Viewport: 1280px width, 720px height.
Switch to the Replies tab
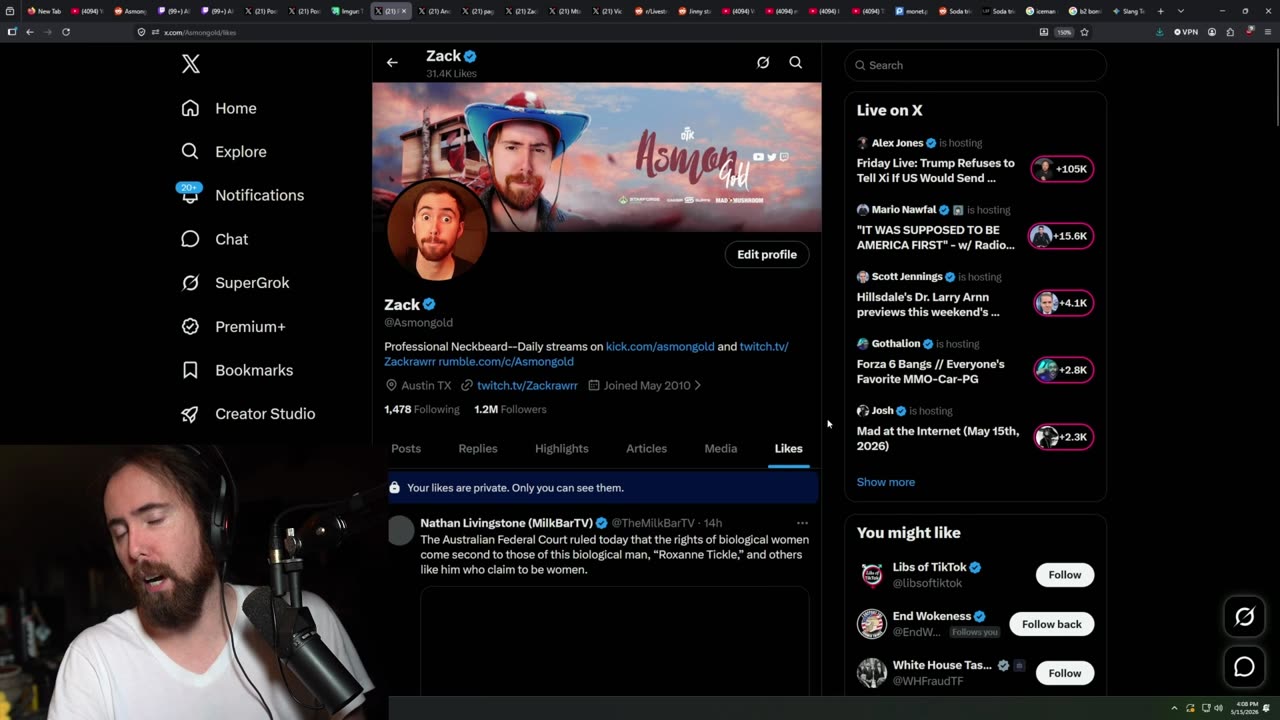[x=478, y=449]
